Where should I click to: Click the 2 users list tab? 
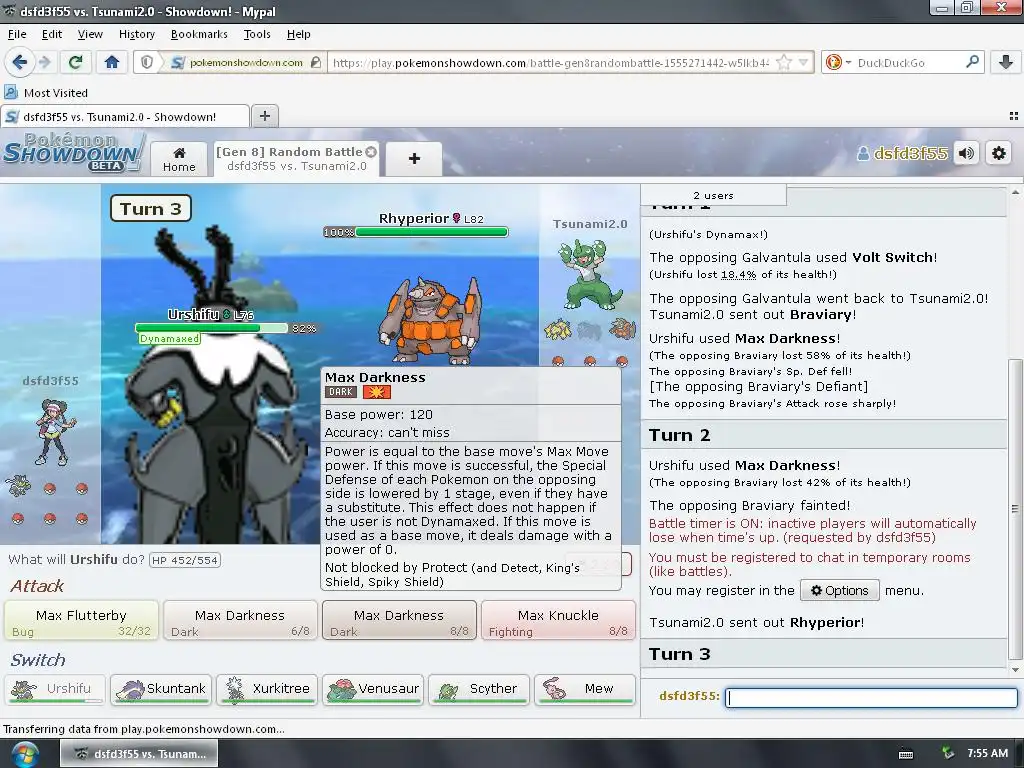click(x=713, y=195)
